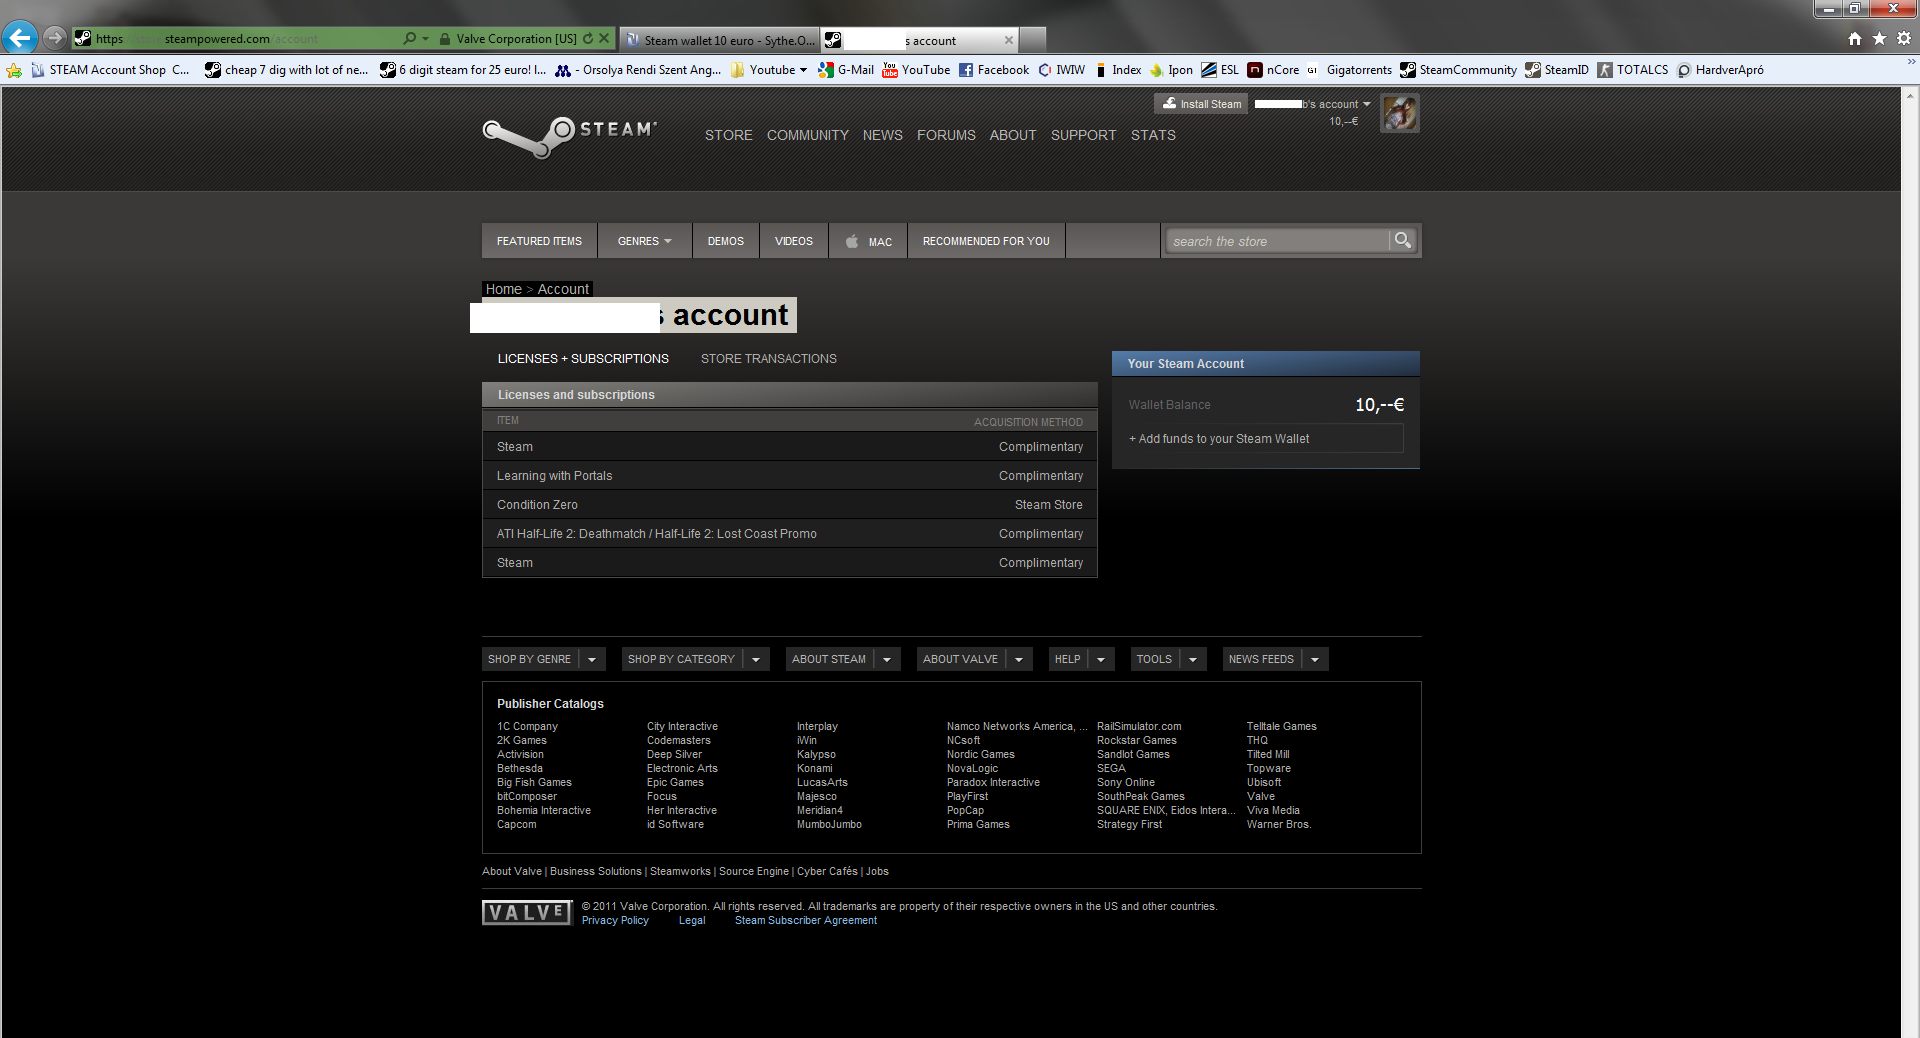The width and height of the screenshot is (1920, 1038).
Task: Open the Electronic Arts publisher link
Action: click(682, 769)
